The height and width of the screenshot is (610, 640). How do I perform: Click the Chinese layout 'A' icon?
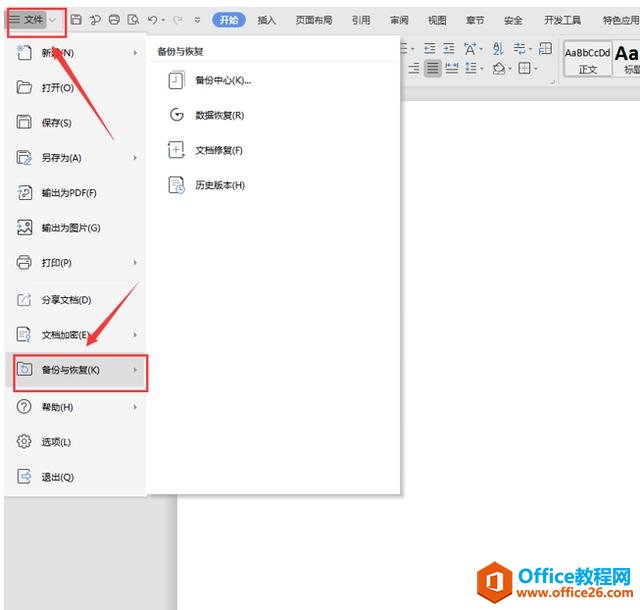tap(469, 49)
